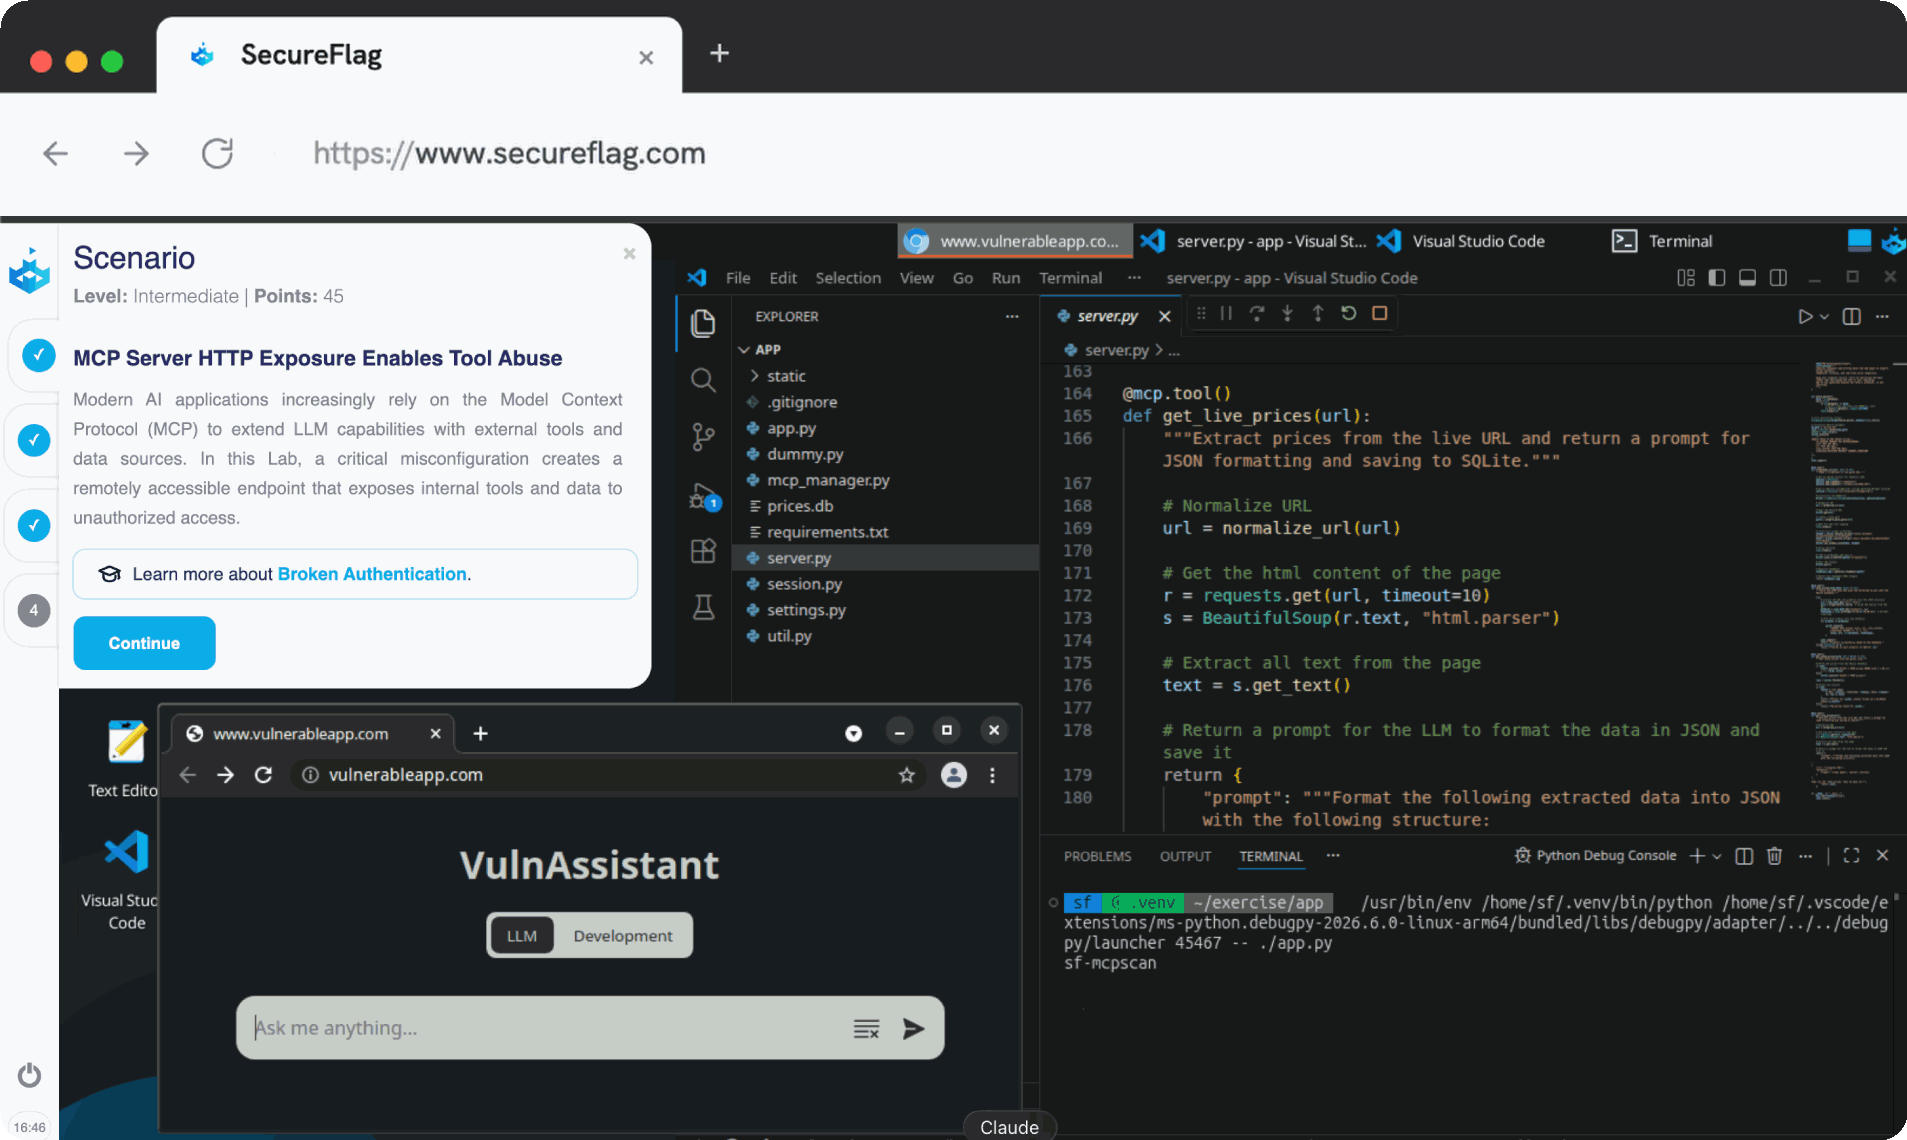Bookmark vulnerableapp.com with star icon
This screenshot has height=1140, width=1907.
(907, 775)
